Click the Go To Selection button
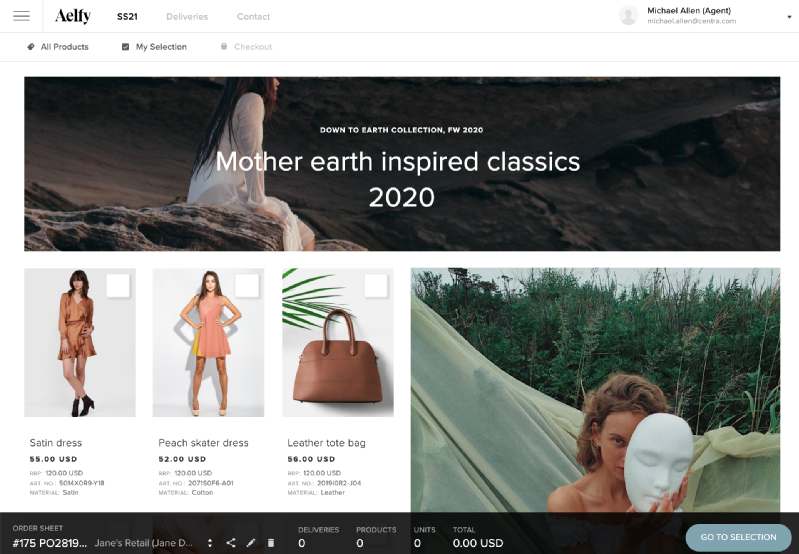This screenshot has width=799, height=554. click(x=738, y=537)
